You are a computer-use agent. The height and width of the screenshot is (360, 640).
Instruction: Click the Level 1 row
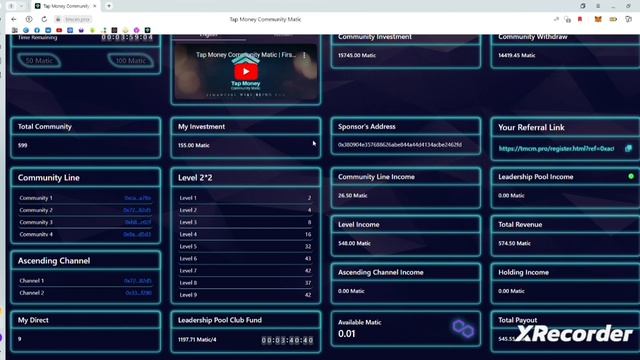coord(245,198)
